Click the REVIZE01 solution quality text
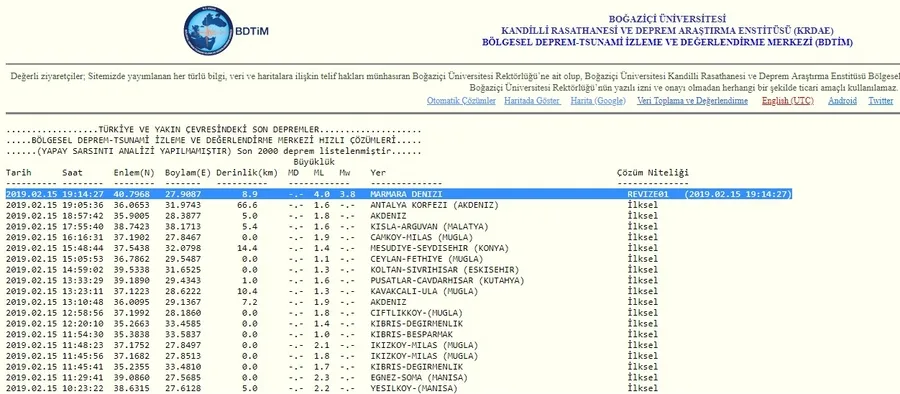The width and height of the screenshot is (900, 394). (x=647, y=194)
